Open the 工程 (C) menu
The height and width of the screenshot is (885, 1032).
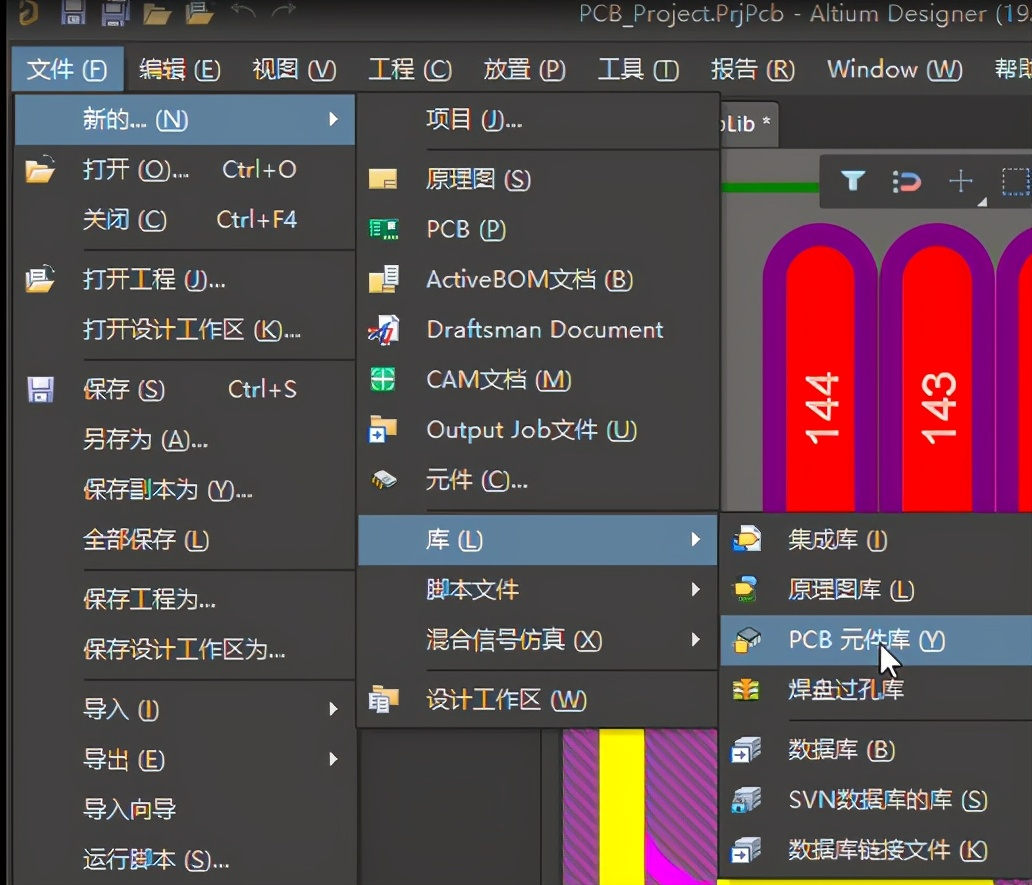(410, 68)
